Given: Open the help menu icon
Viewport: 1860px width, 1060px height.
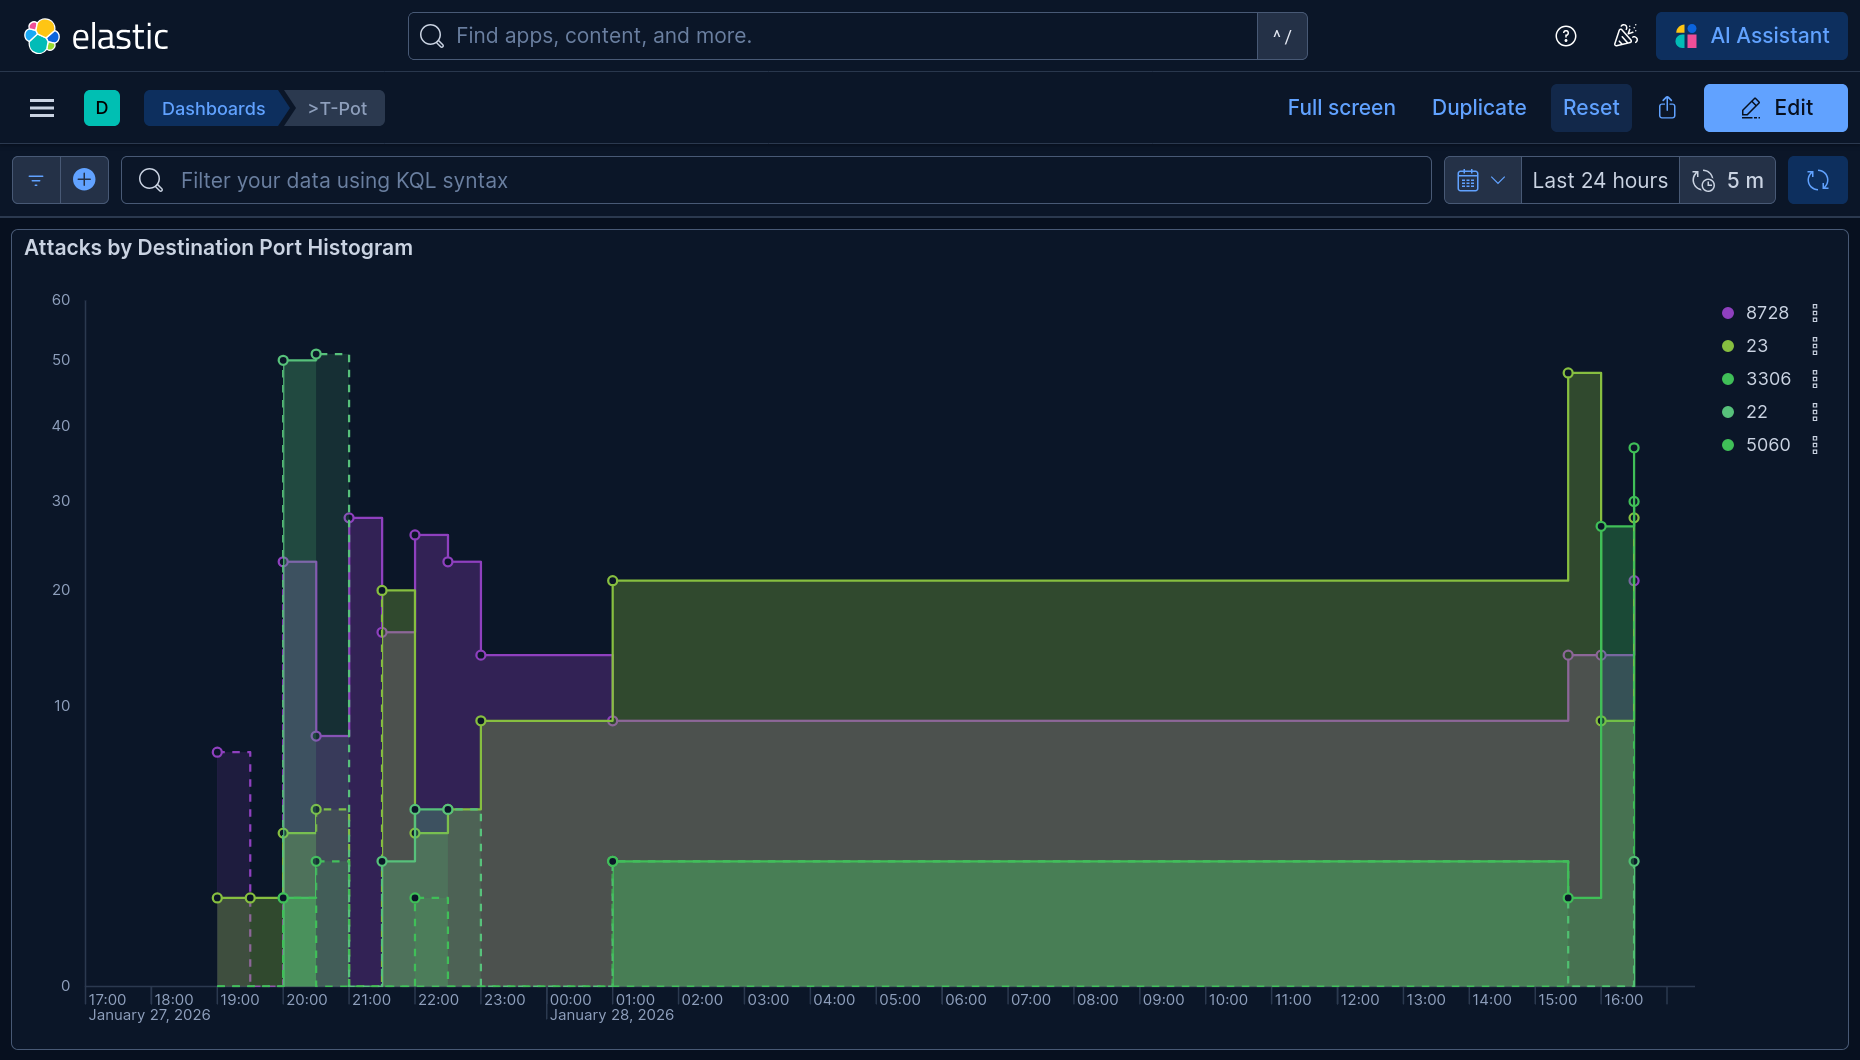Looking at the screenshot, I should click(1566, 36).
